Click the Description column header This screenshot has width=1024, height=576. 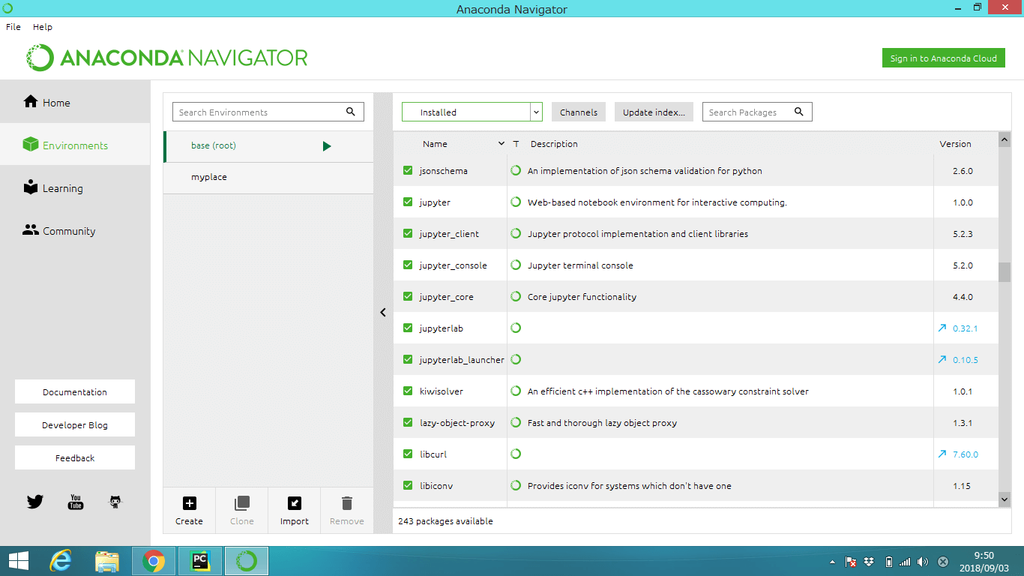(x=554, y=144)
